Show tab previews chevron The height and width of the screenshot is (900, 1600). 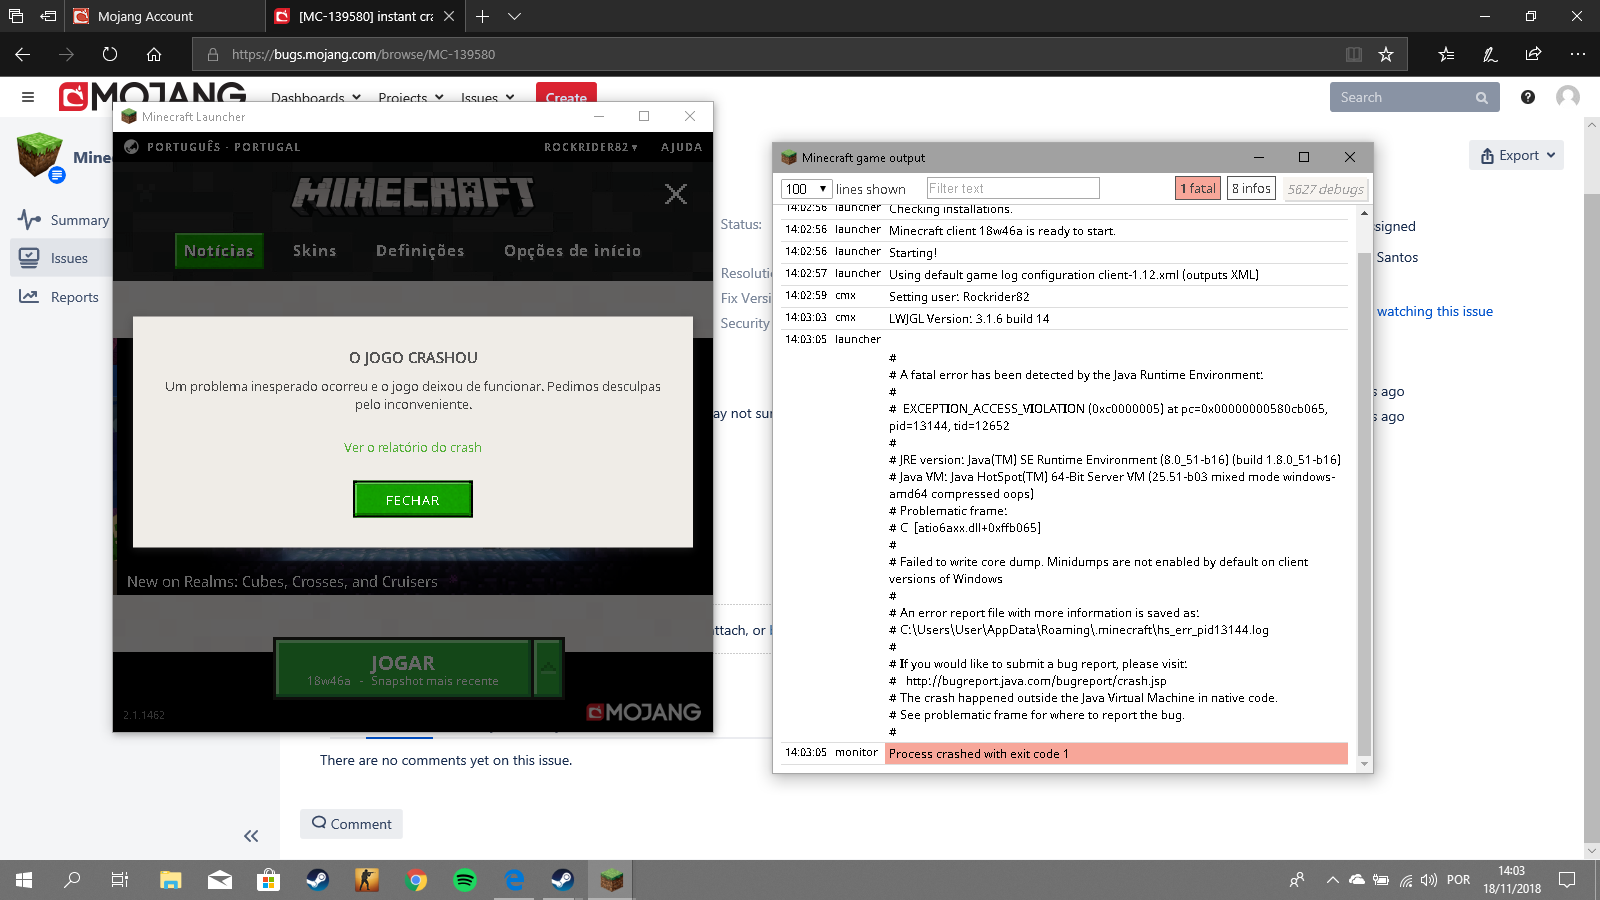[x=514, y=16]
